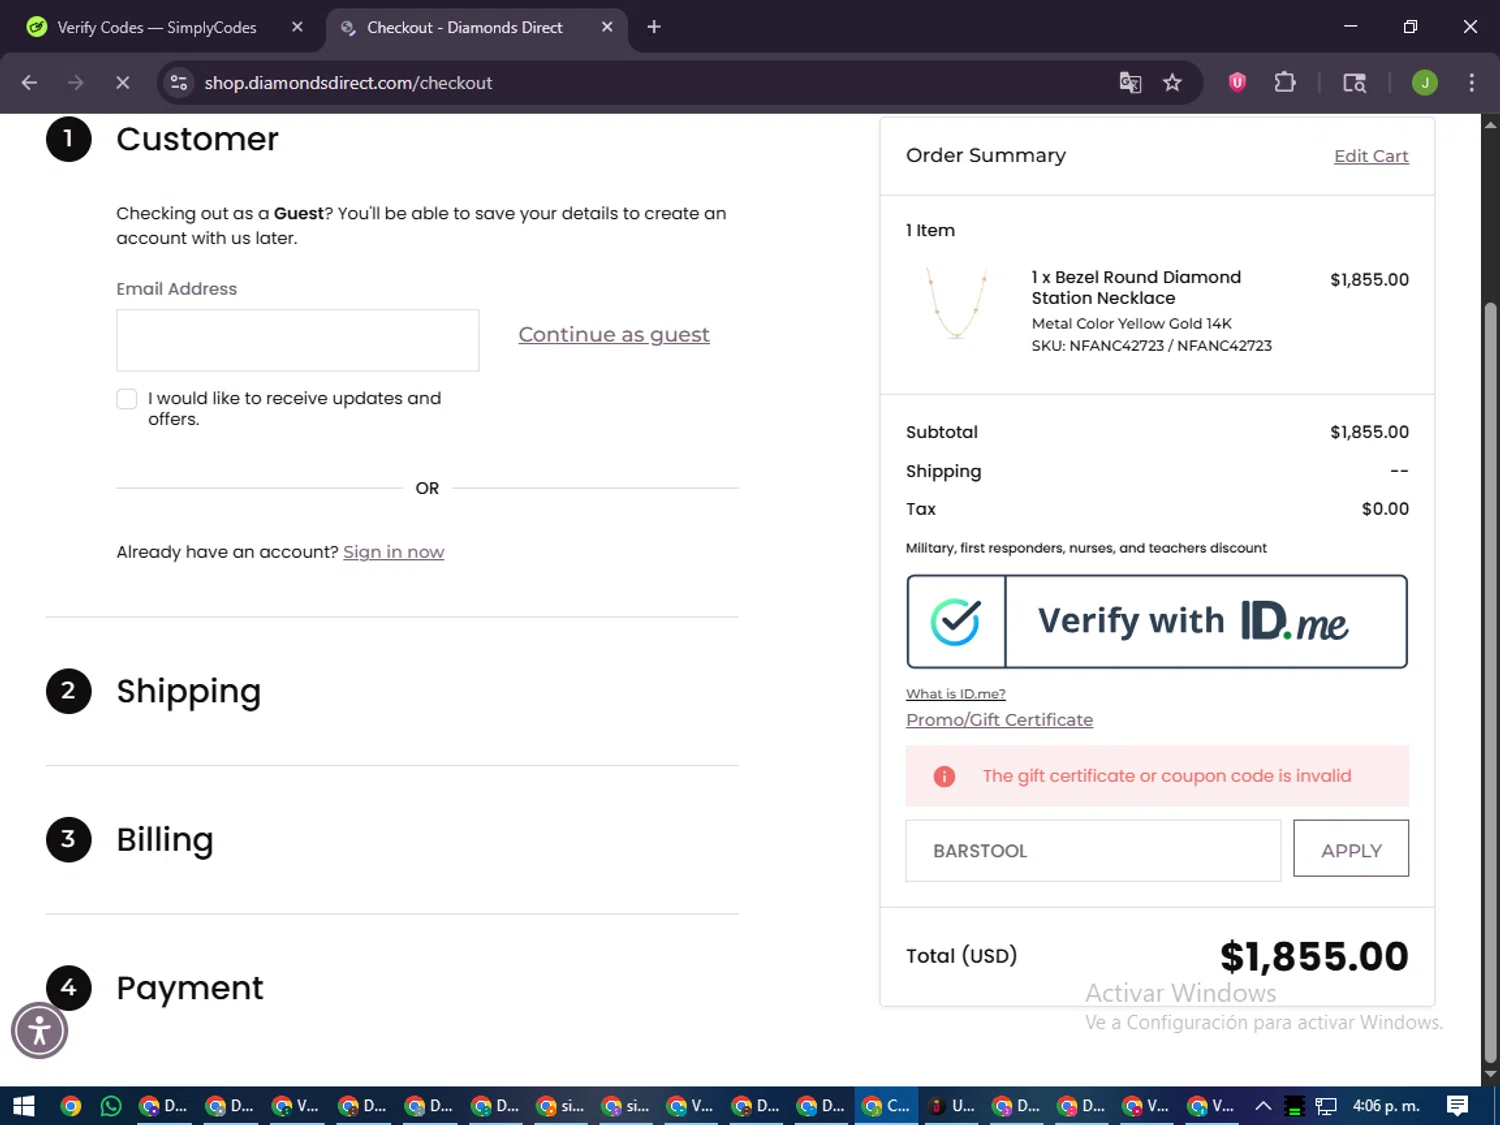Click the browser address bar URL

click(x=348, y=83)
